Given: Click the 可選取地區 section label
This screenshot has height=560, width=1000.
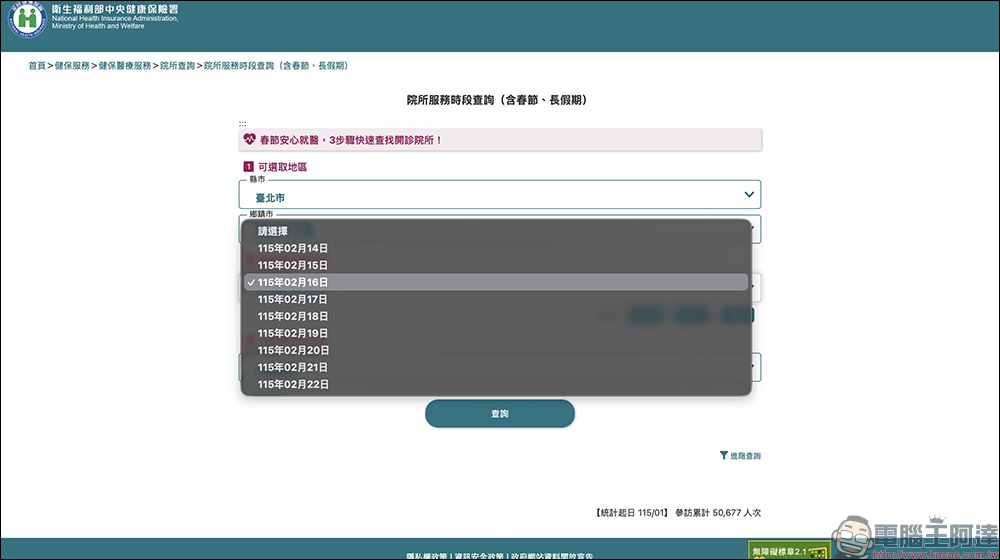Looking at the screenshot, I should click(283, 167).
